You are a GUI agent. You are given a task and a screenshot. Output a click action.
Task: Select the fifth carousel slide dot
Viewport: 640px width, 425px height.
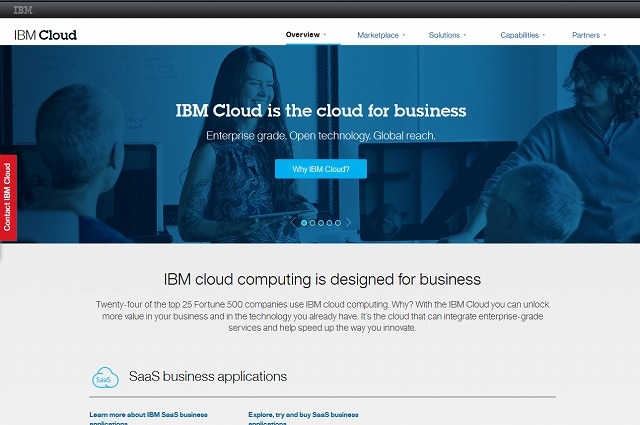pyautogui.click(x=338, y=223)
